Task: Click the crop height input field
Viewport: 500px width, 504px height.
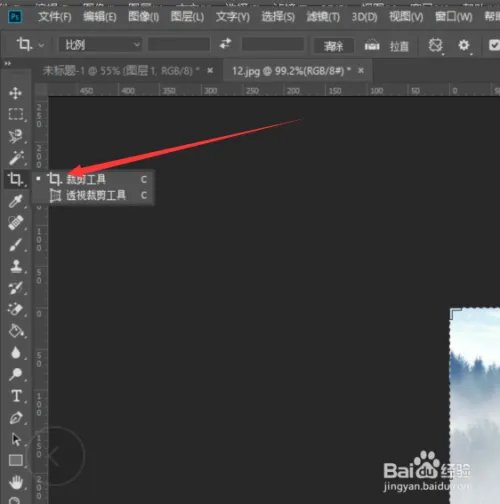Action: 273,44
